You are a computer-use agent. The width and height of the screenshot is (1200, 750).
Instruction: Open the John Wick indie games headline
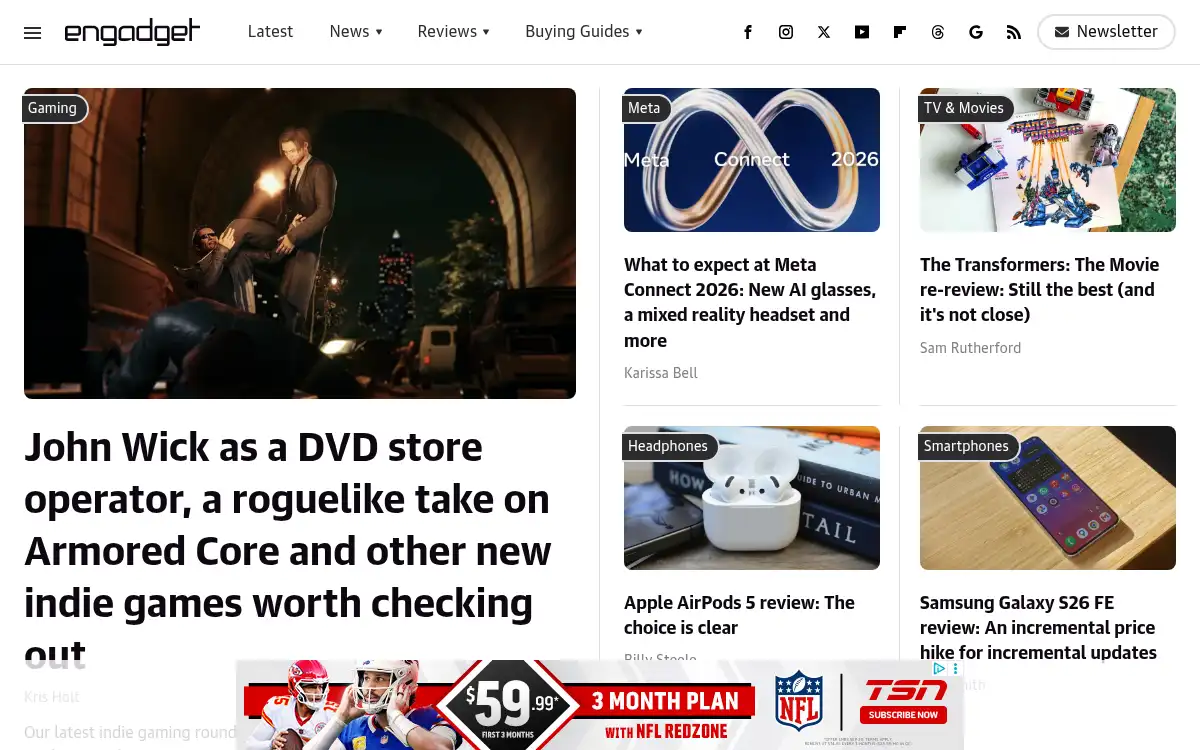point(288,550)
